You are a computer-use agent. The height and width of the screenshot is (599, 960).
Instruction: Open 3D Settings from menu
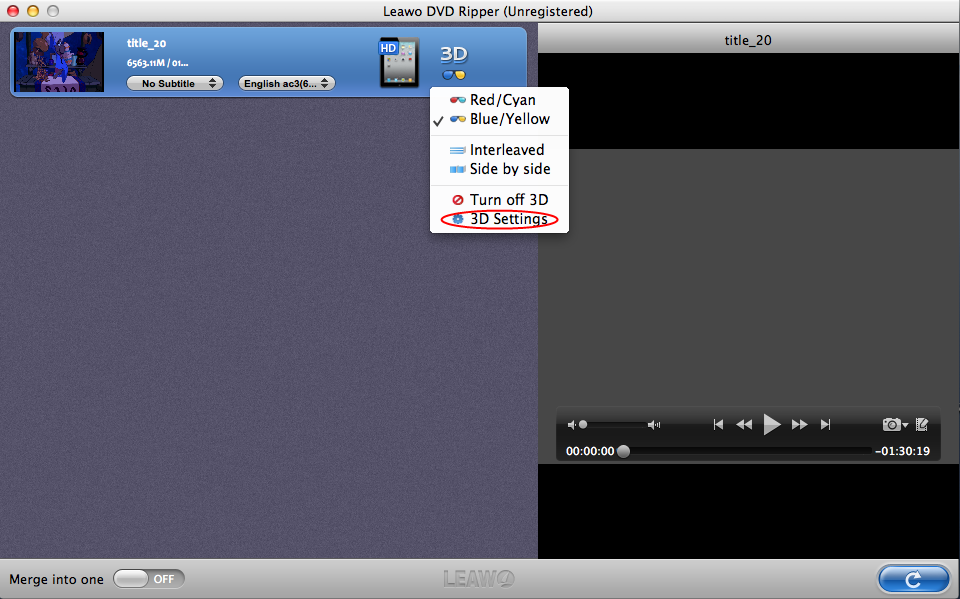click(x=500, y=219)
